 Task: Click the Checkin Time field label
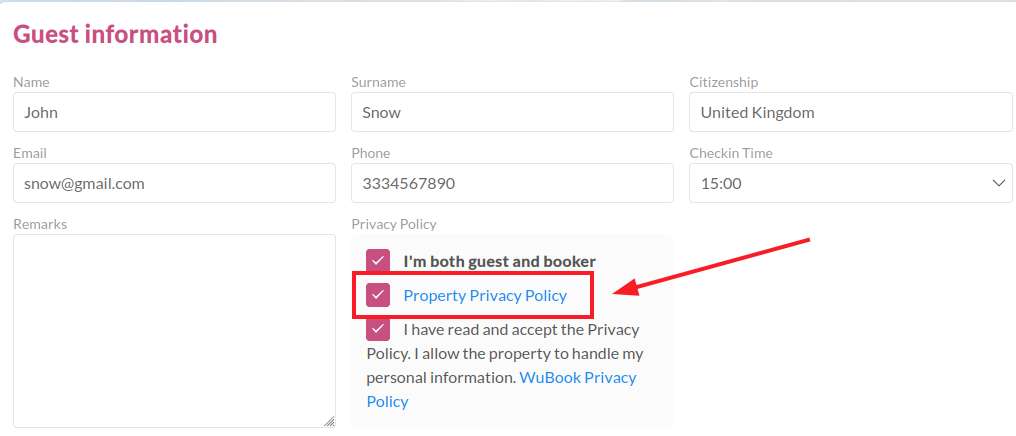(730, 153)
